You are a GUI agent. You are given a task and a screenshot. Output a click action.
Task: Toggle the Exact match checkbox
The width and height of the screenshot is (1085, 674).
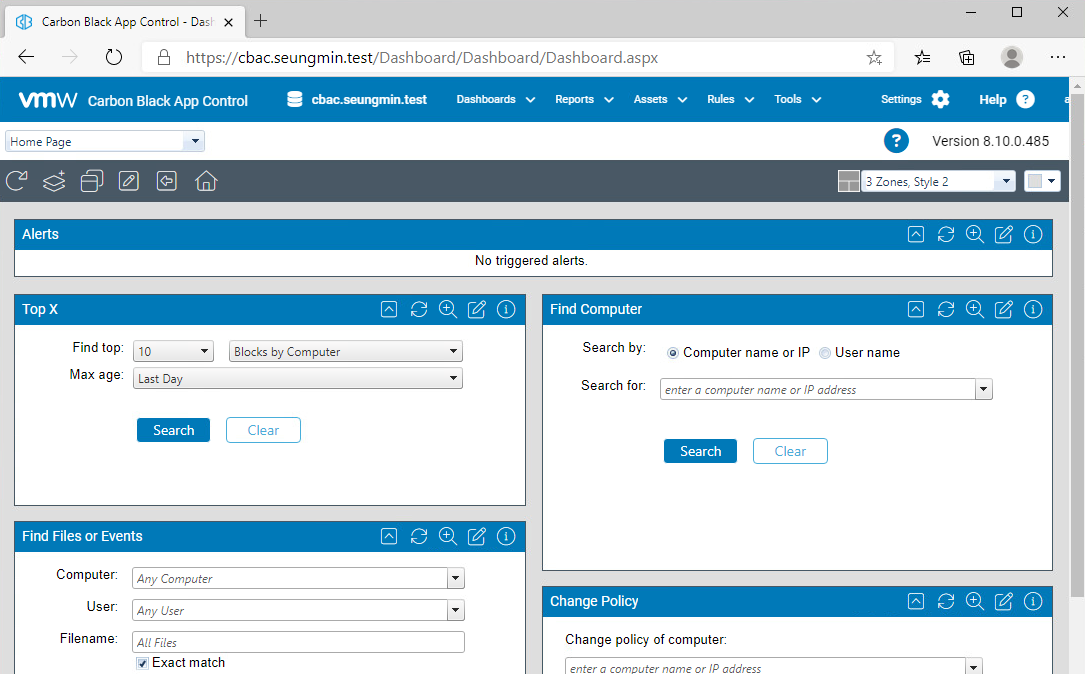pos(143,664)
